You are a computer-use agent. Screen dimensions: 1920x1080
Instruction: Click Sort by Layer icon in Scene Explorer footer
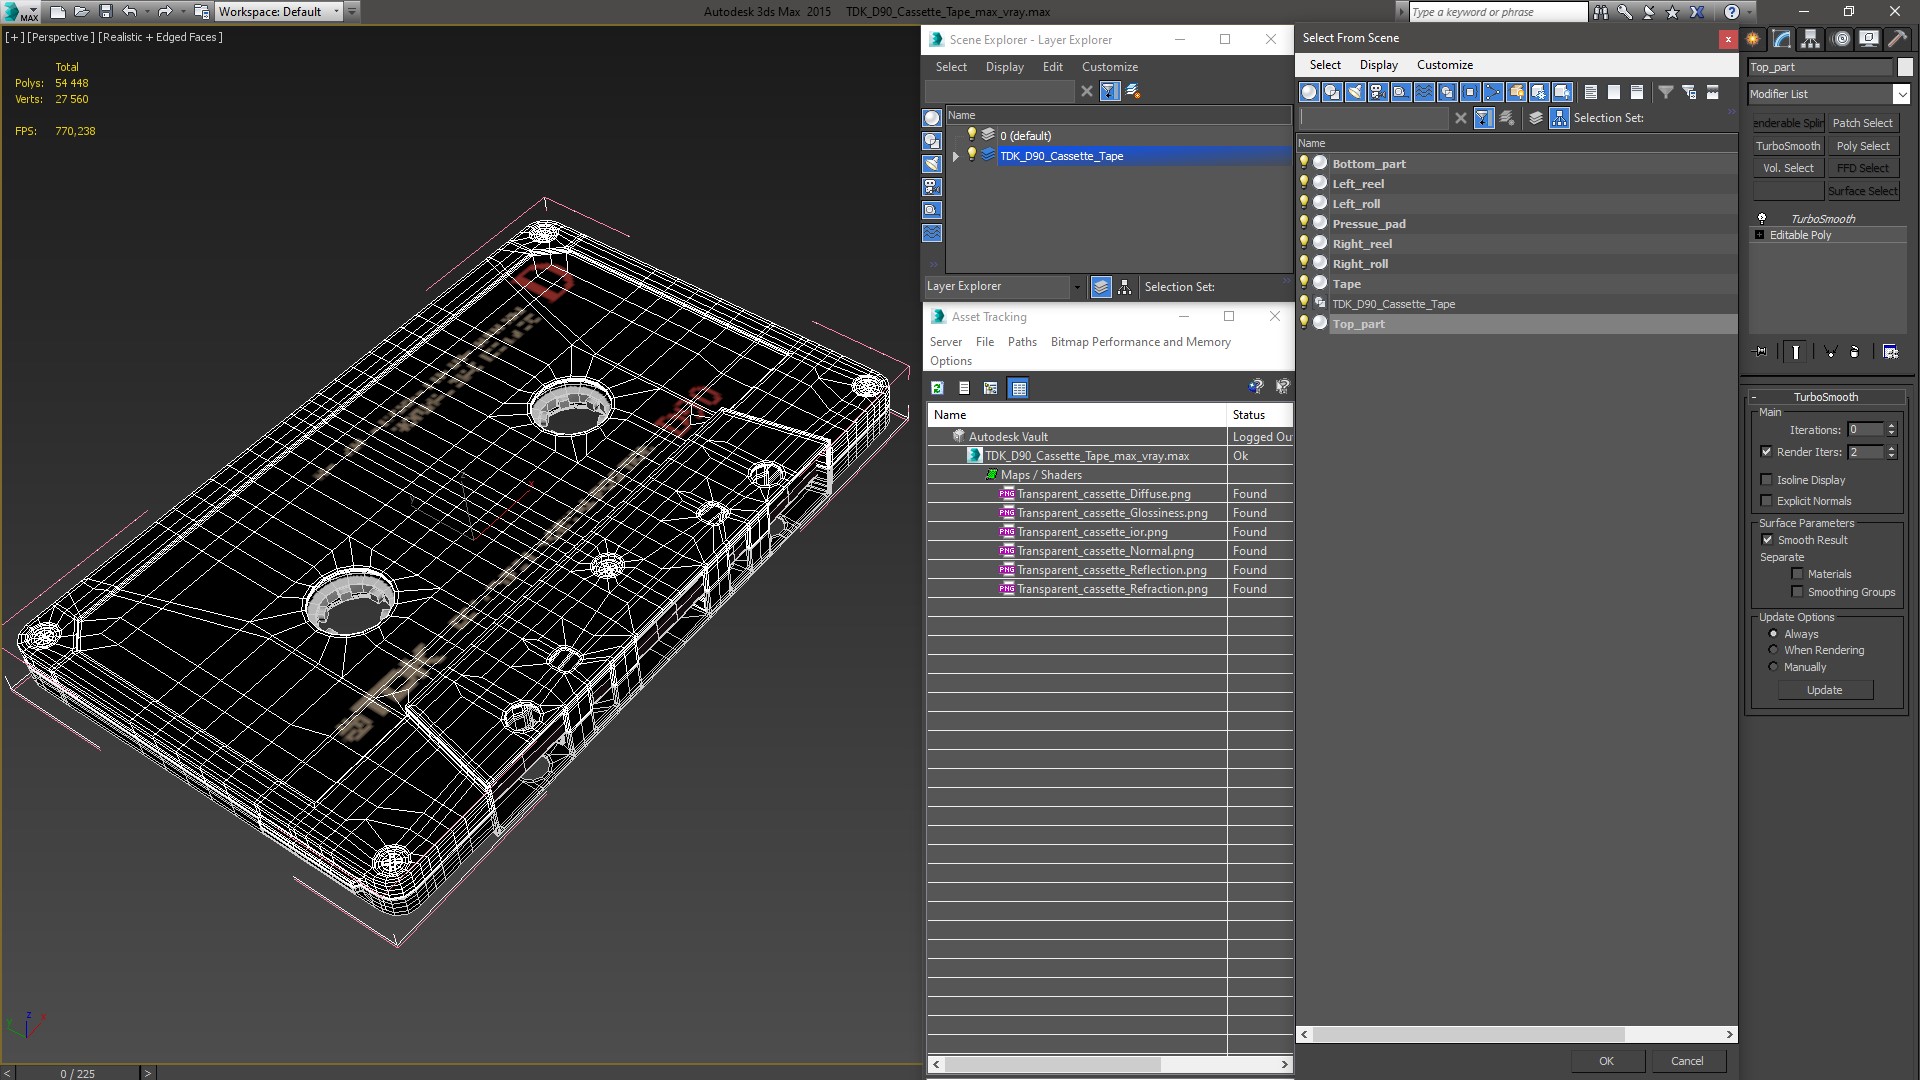click(x=1101, y=287)
